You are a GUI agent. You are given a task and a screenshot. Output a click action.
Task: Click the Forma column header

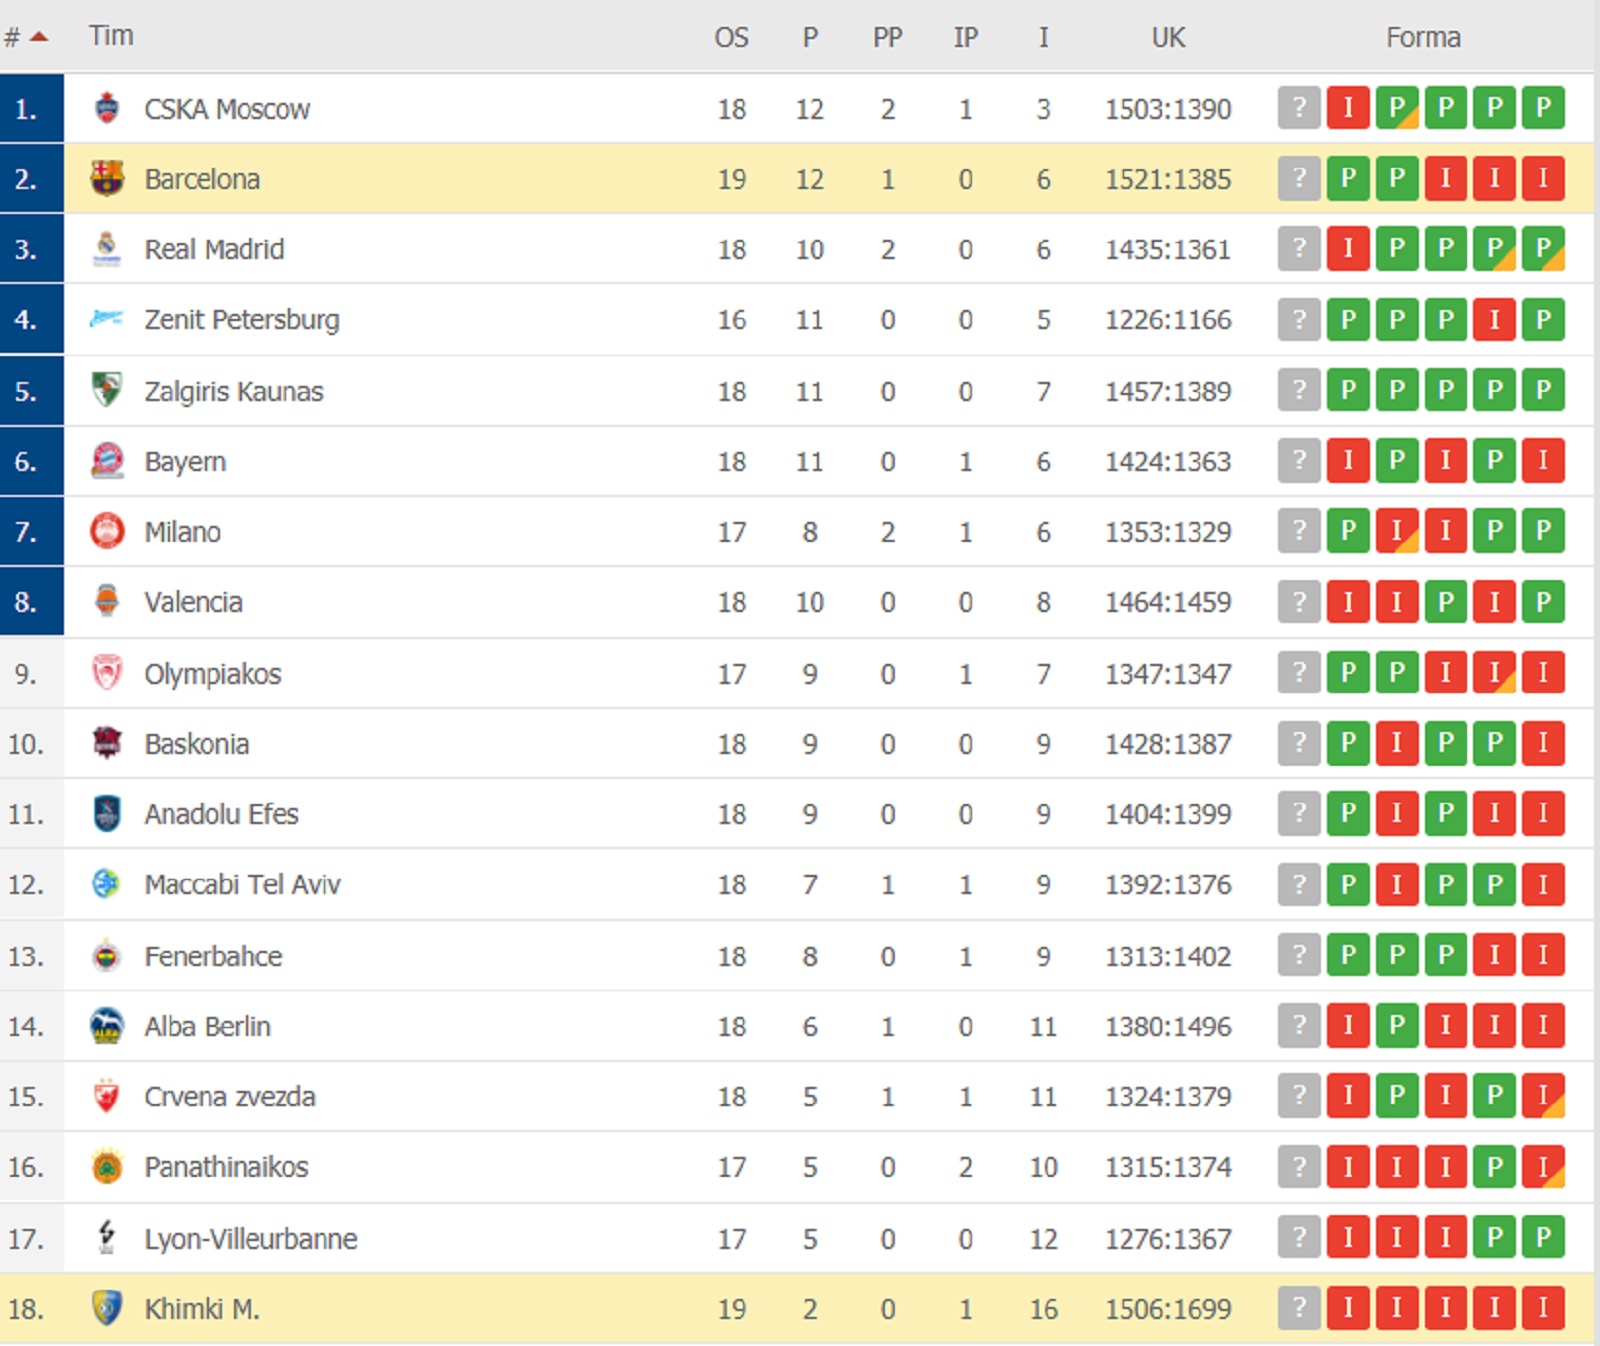pos(1423,38)
